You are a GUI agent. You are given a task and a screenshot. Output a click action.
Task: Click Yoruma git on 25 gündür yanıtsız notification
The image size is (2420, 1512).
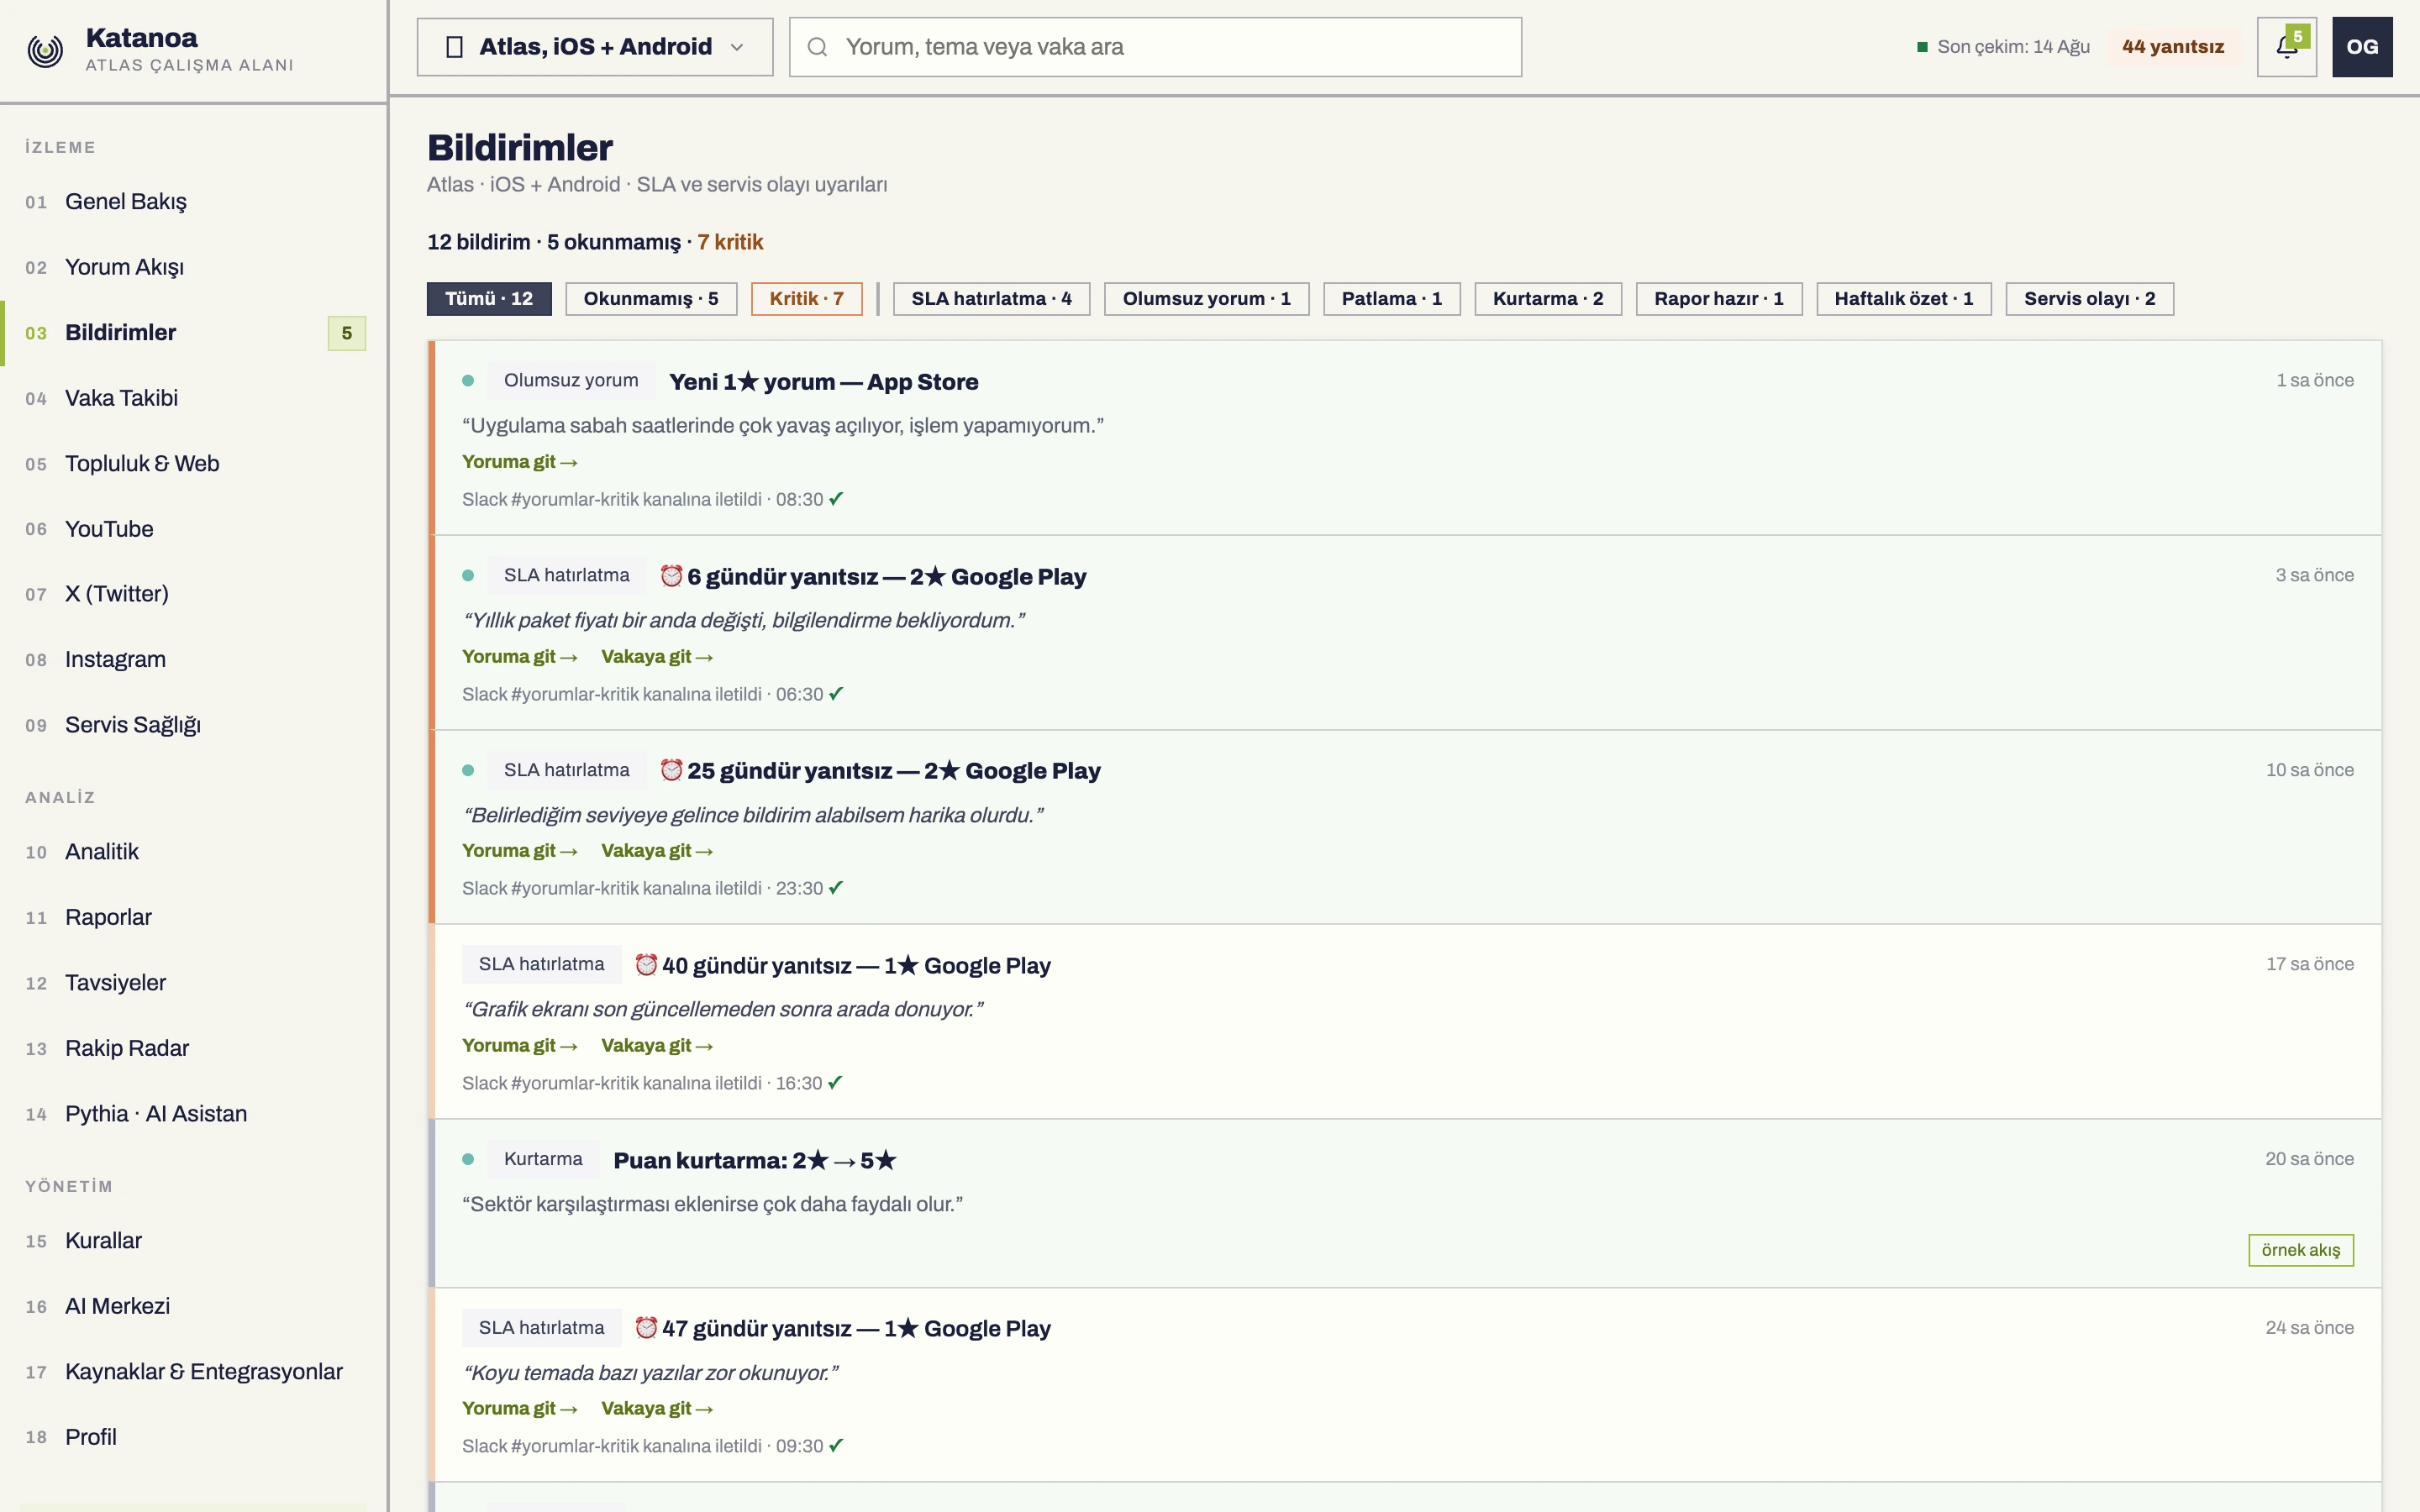point(520,851)
